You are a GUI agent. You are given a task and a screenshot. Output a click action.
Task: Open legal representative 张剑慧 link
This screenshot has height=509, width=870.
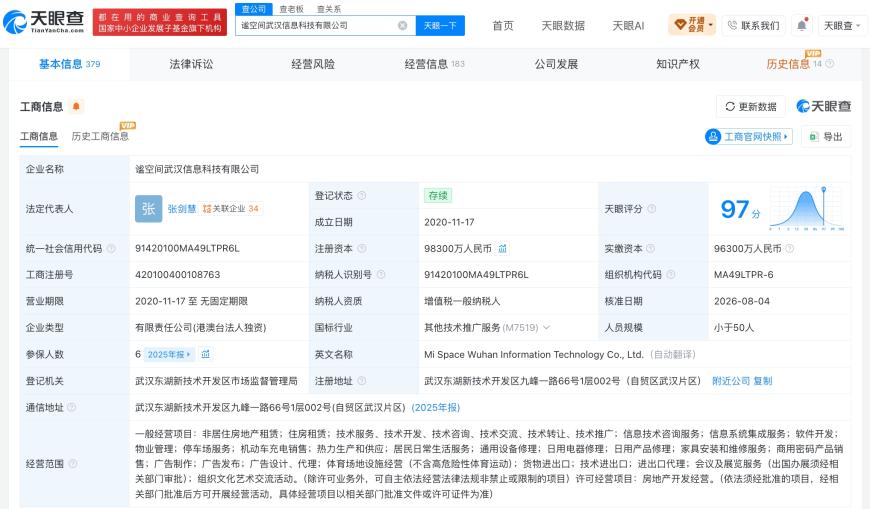(182, 209)
